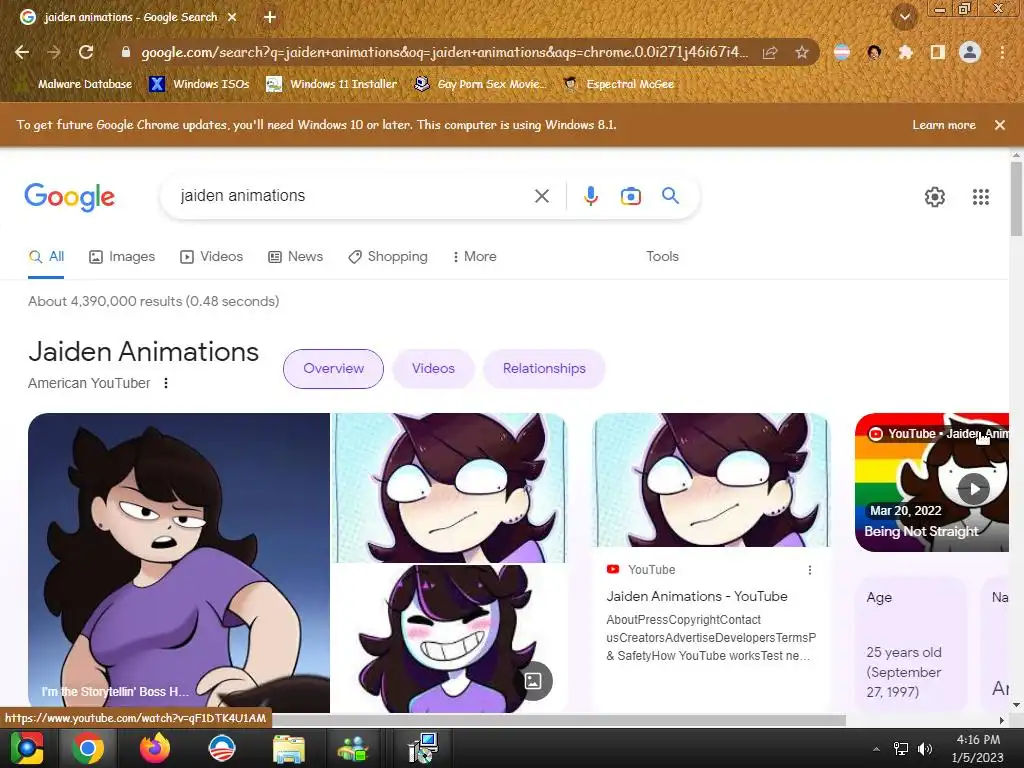The height and width of the screenshot is (768, 1024).
Task: Go back to the previous page
Action: pos(22,52)
